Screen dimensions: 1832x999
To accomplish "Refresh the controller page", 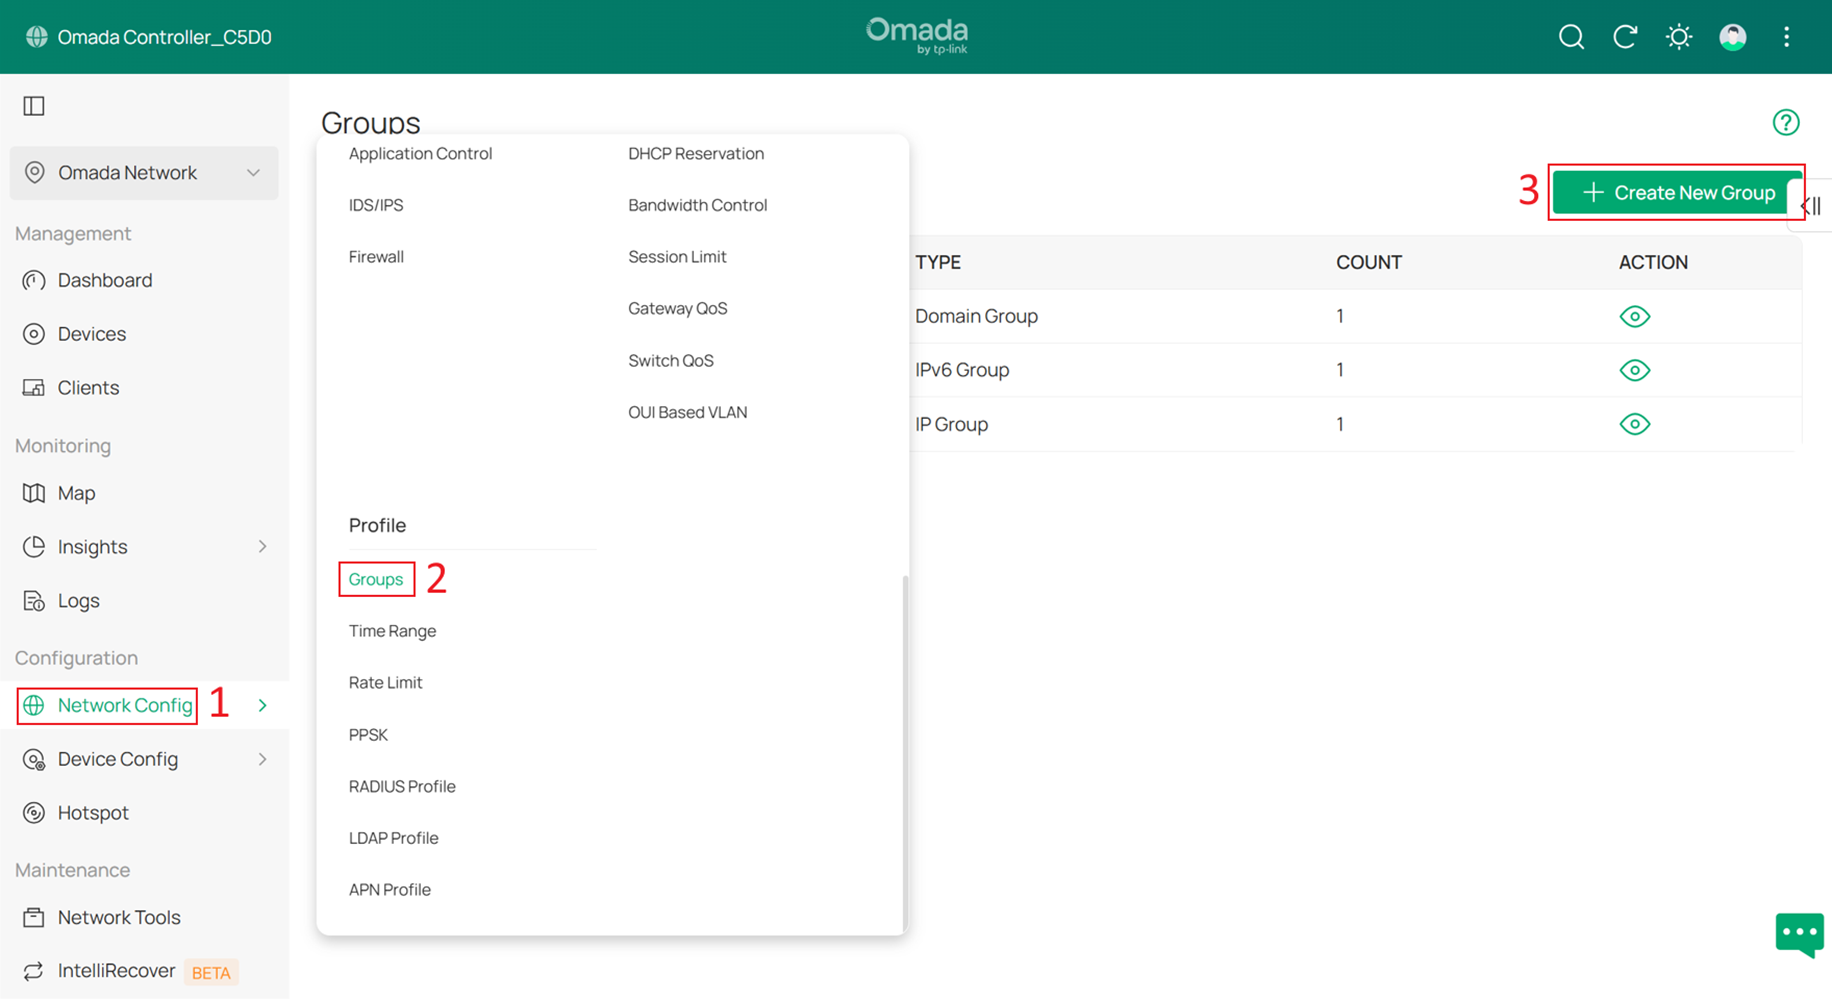I will coord(1625,36).
